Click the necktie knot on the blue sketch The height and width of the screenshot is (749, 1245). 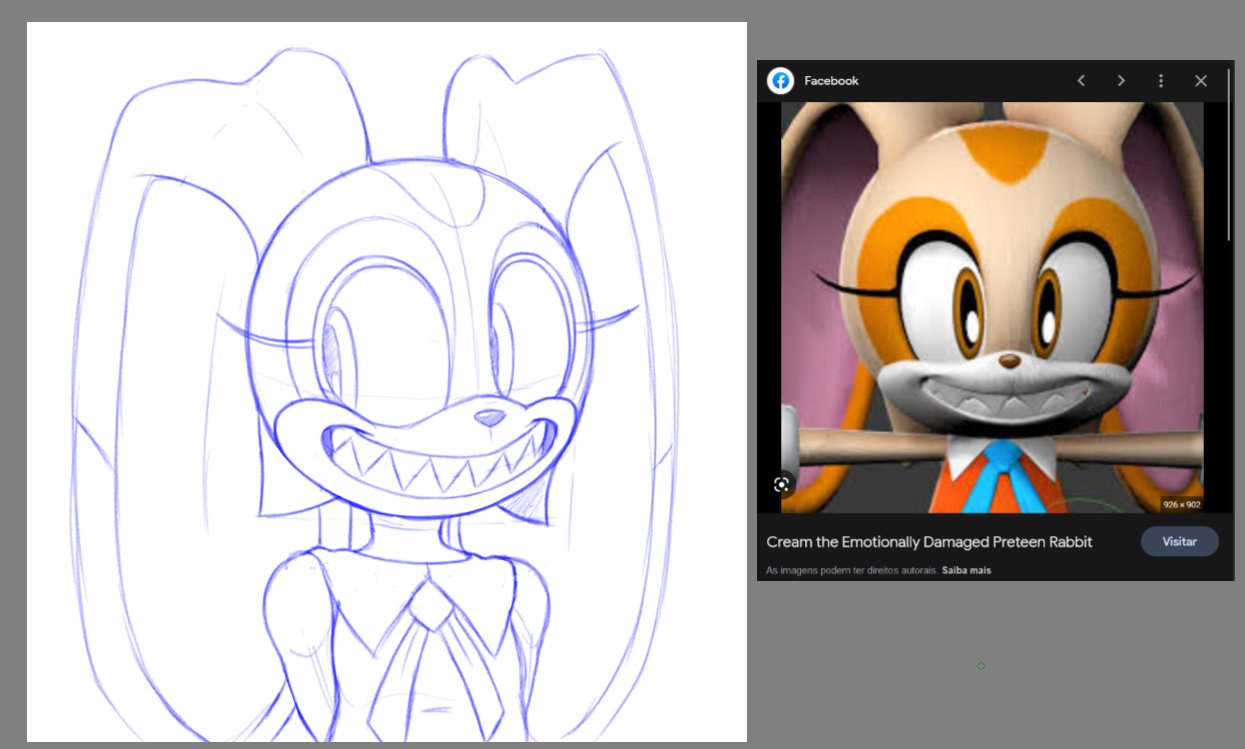click(433, 607)
